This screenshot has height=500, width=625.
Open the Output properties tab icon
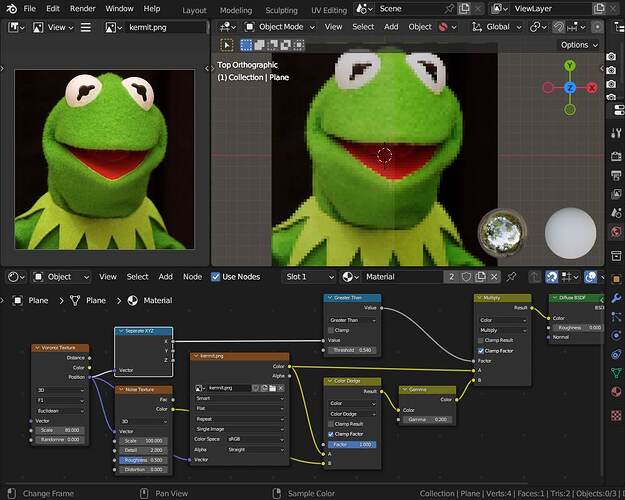coord(616,175)
